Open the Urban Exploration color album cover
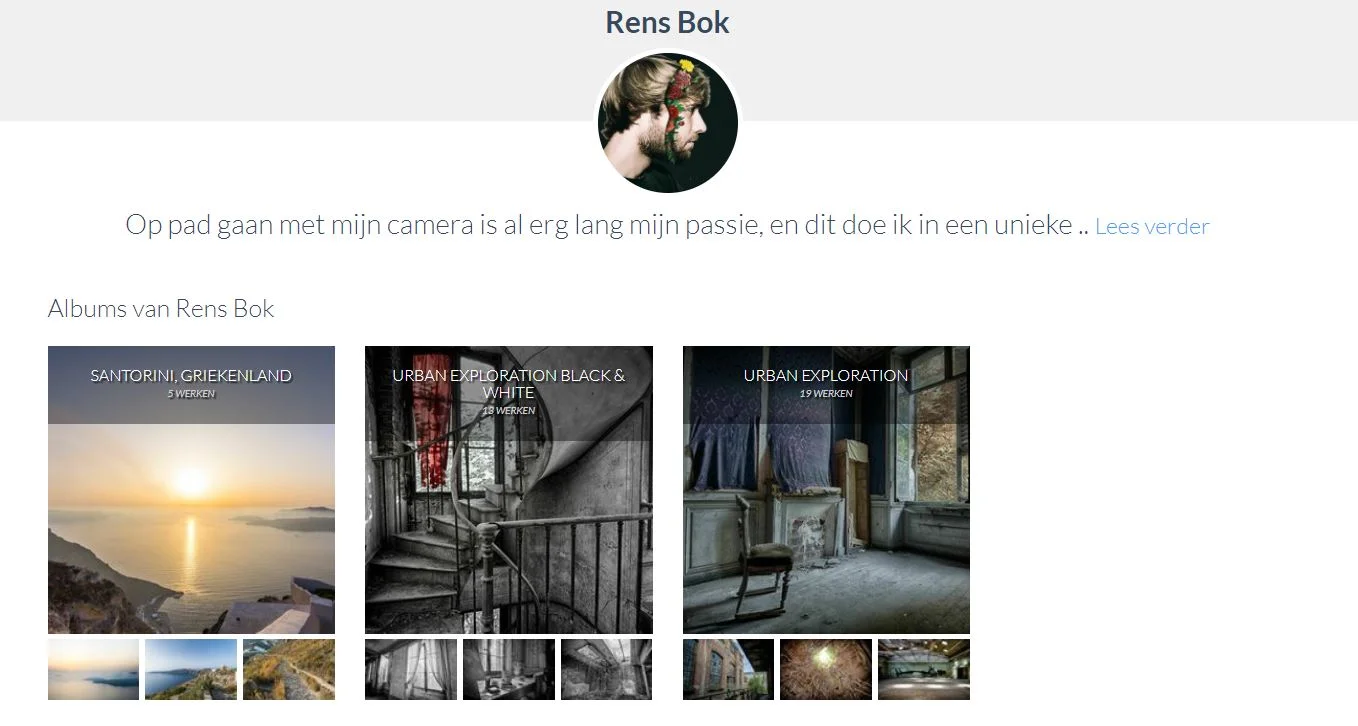The width and height of the screenshot is (1358, 726). [x=826, y=490]
